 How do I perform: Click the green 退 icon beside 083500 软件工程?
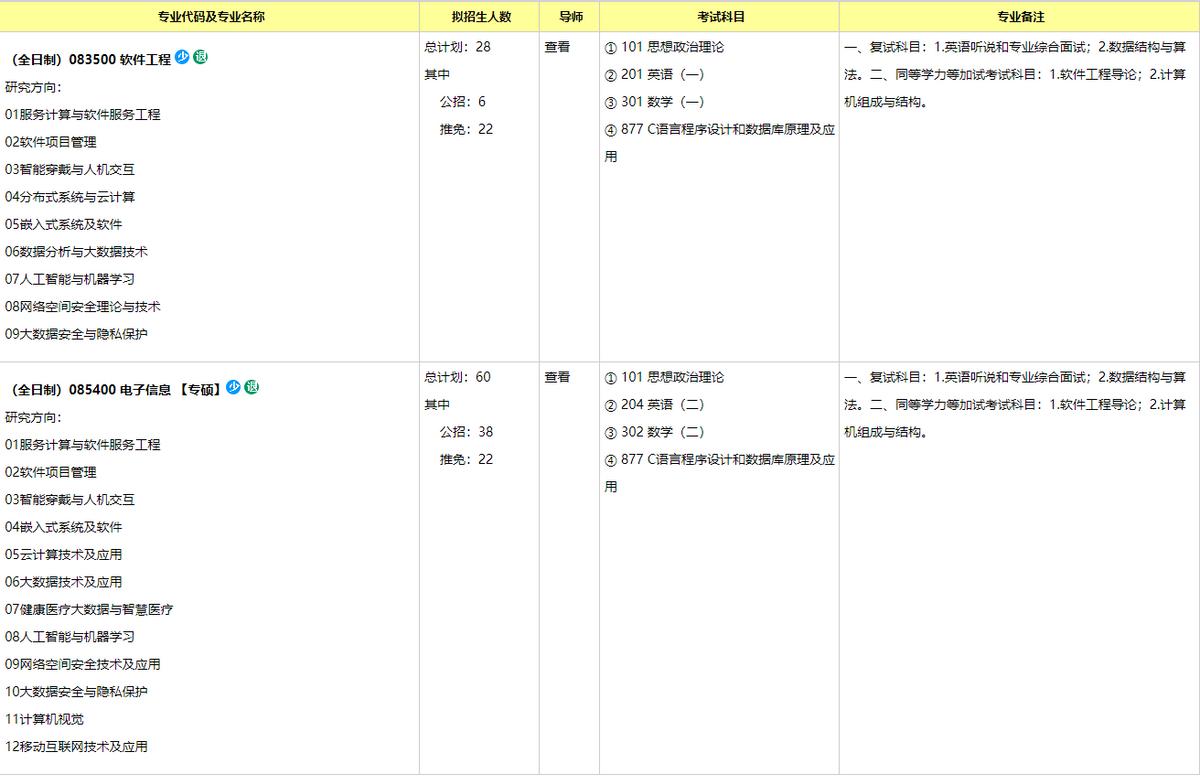point(199,58)
